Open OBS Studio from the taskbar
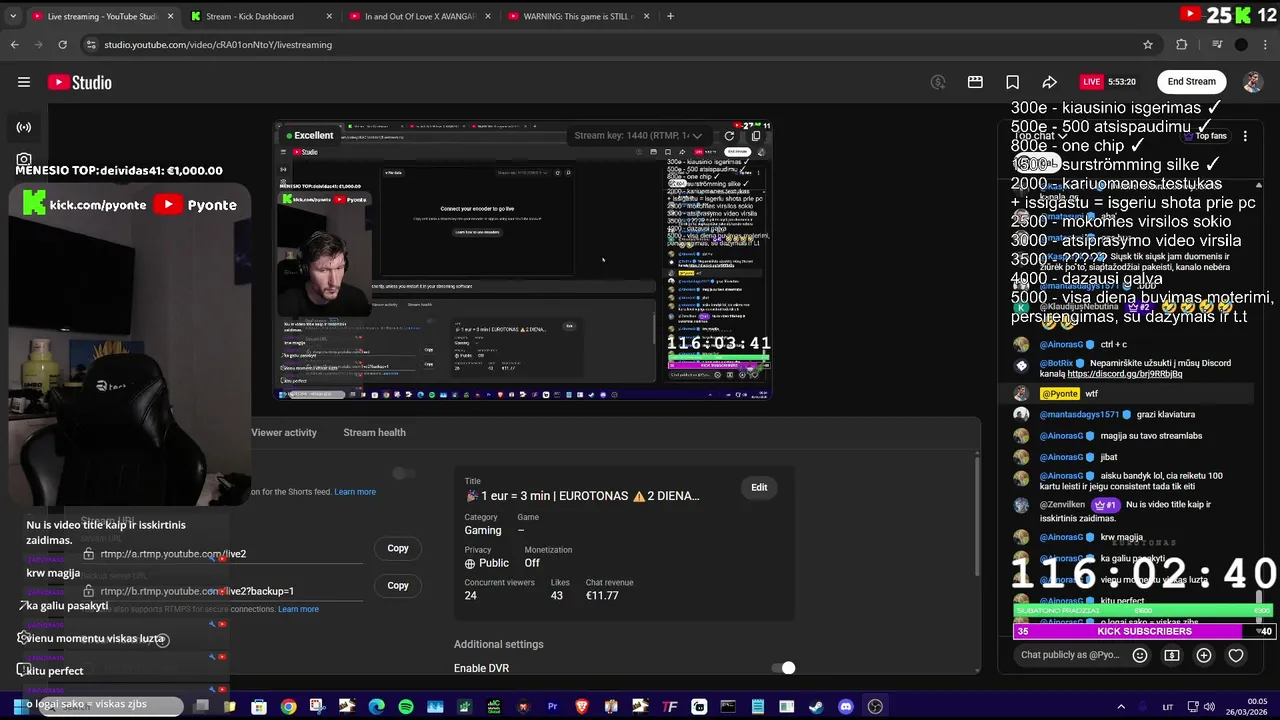This screenshot has height=720, width=1280. (875, 707)
